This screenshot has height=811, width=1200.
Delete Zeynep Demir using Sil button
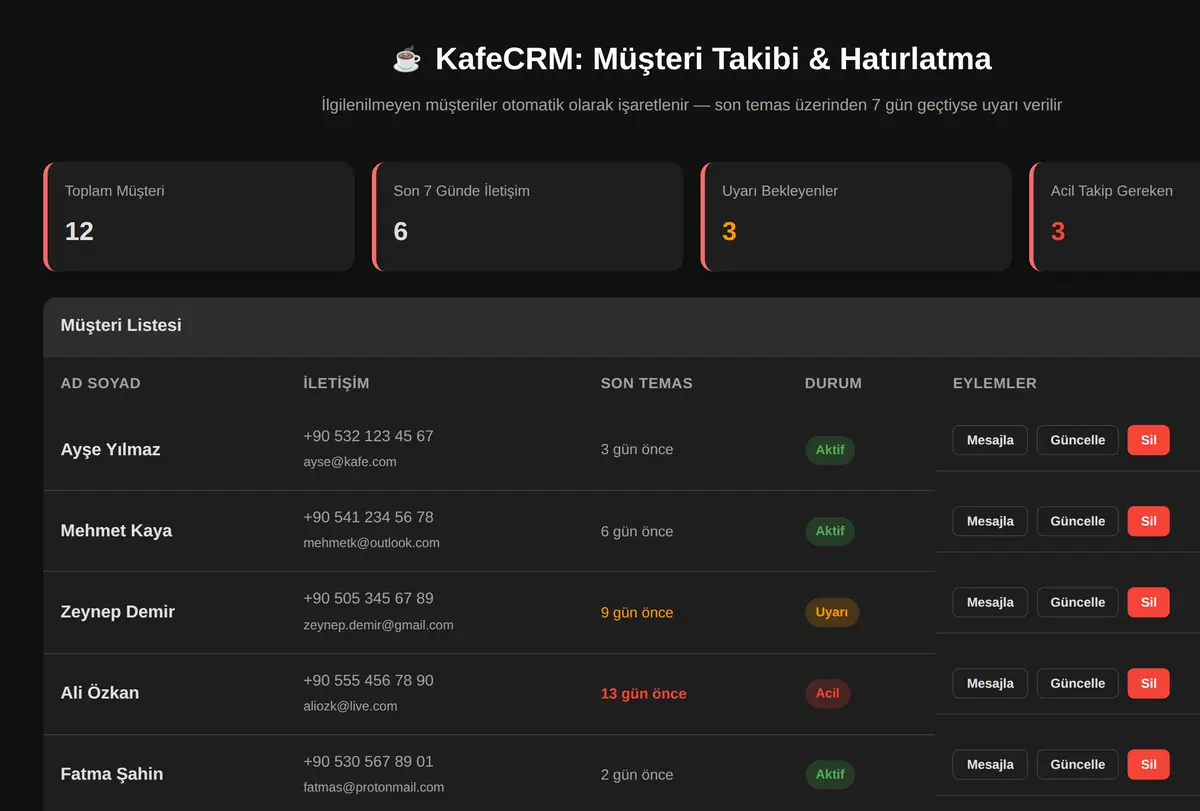[1148, 602]
